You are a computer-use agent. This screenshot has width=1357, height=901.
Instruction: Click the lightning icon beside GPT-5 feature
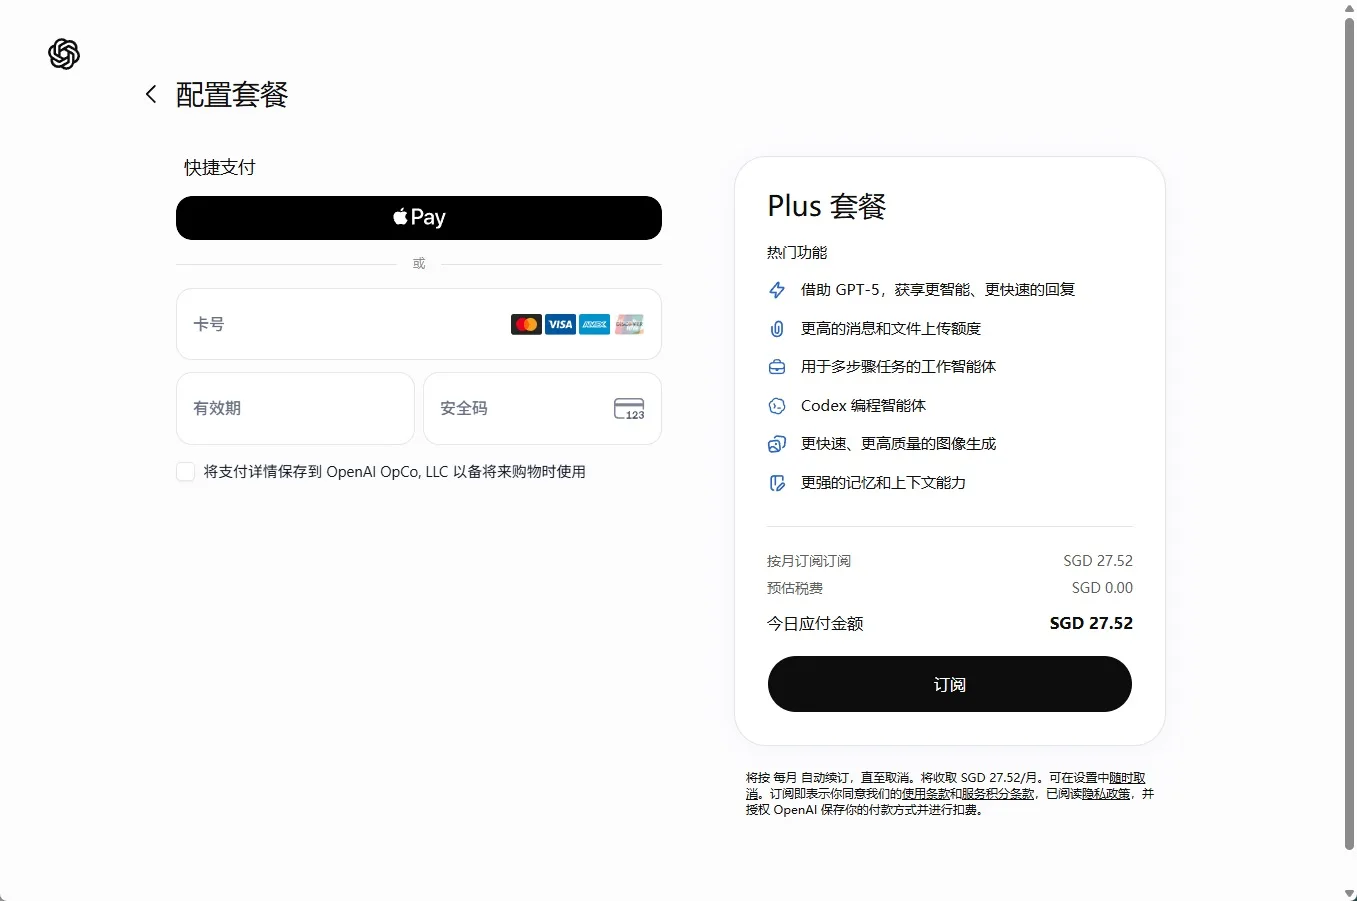(777, 290)
